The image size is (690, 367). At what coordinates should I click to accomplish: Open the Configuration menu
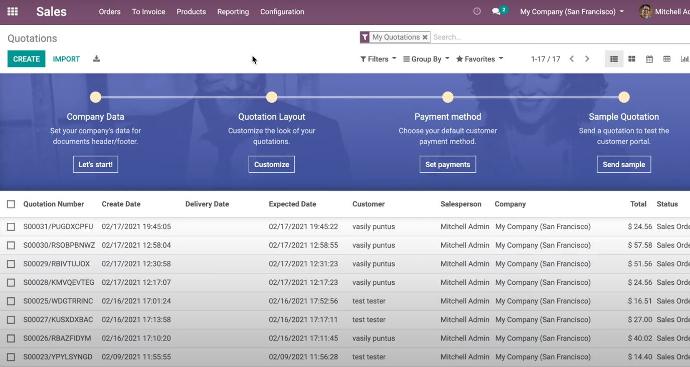point(282,11)
